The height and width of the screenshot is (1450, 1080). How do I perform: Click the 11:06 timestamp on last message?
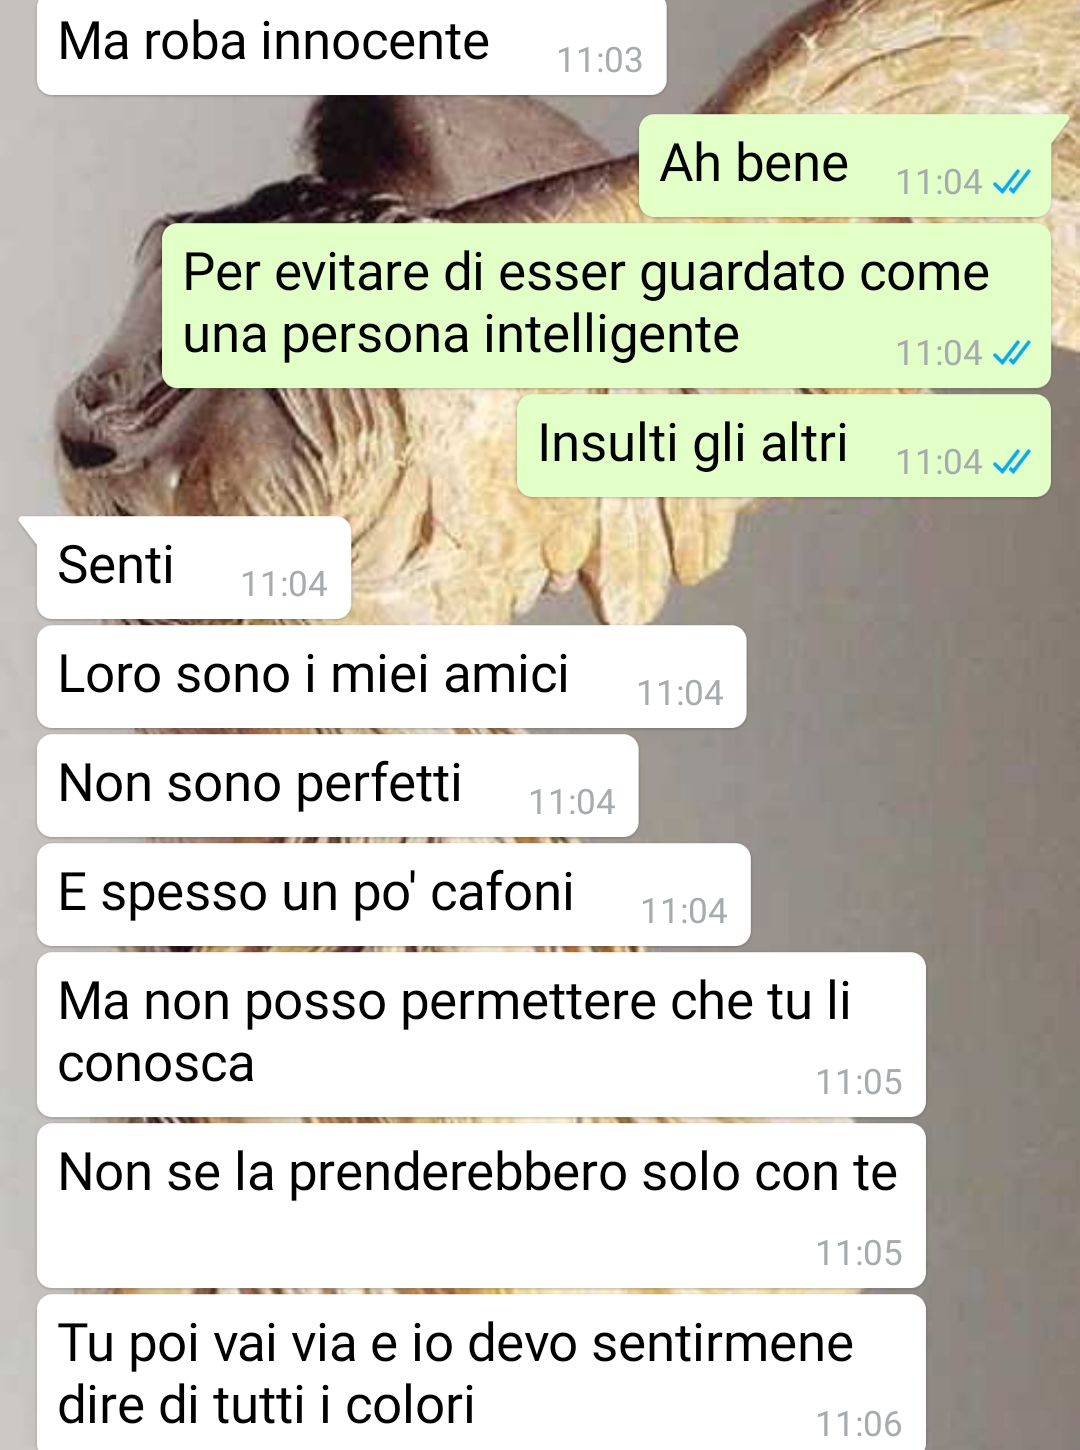859,1423
